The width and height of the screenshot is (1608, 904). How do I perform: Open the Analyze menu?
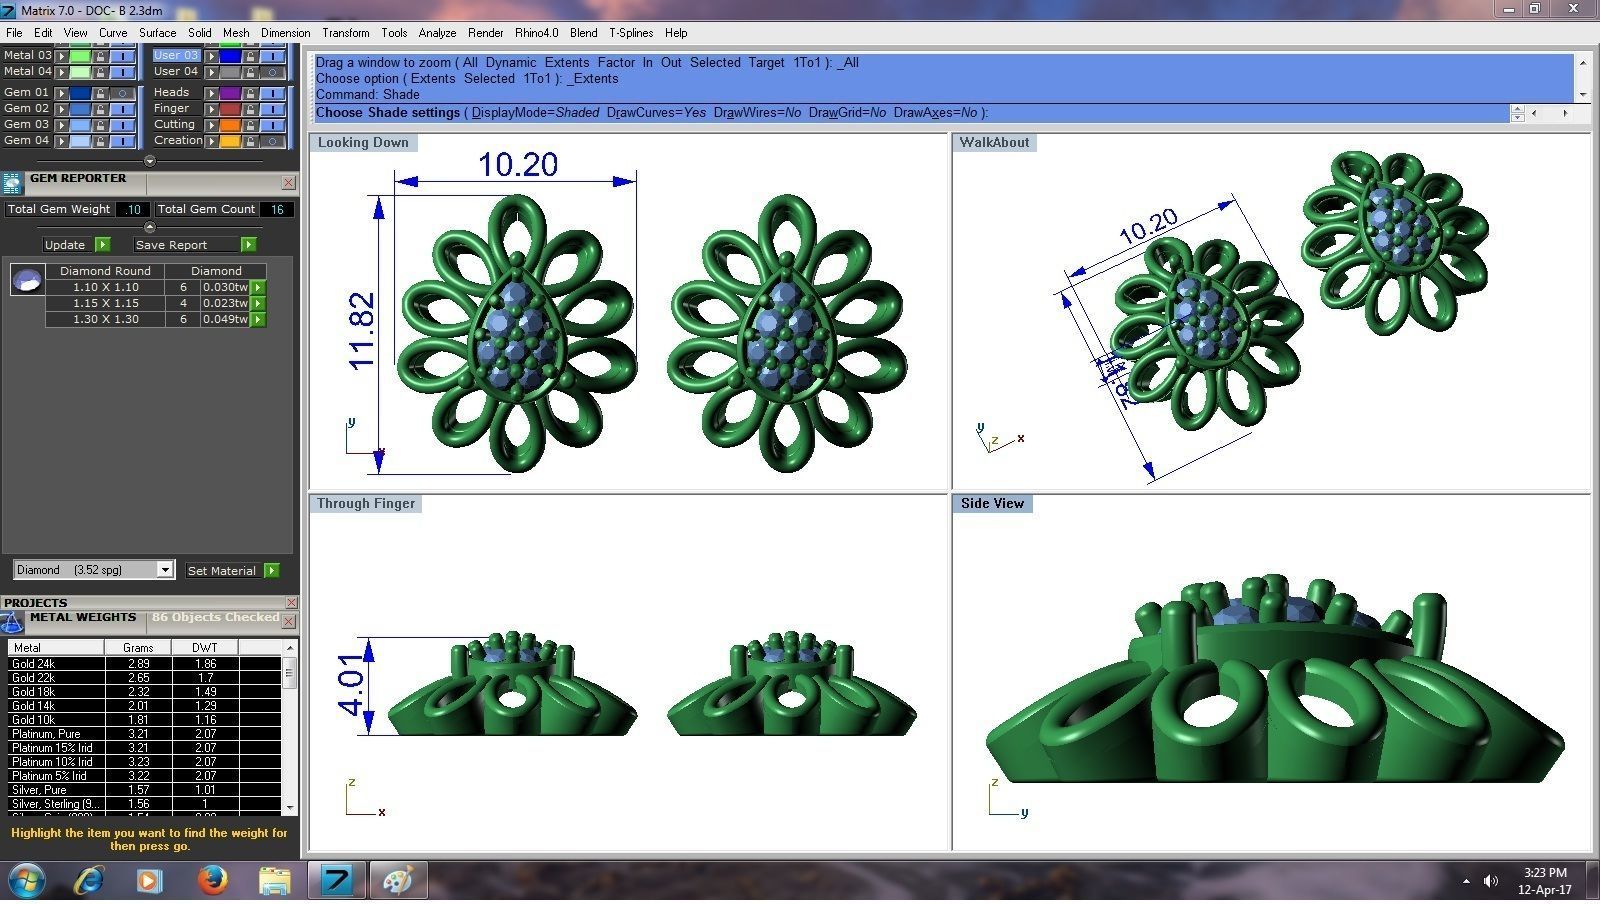coord(439,33)
